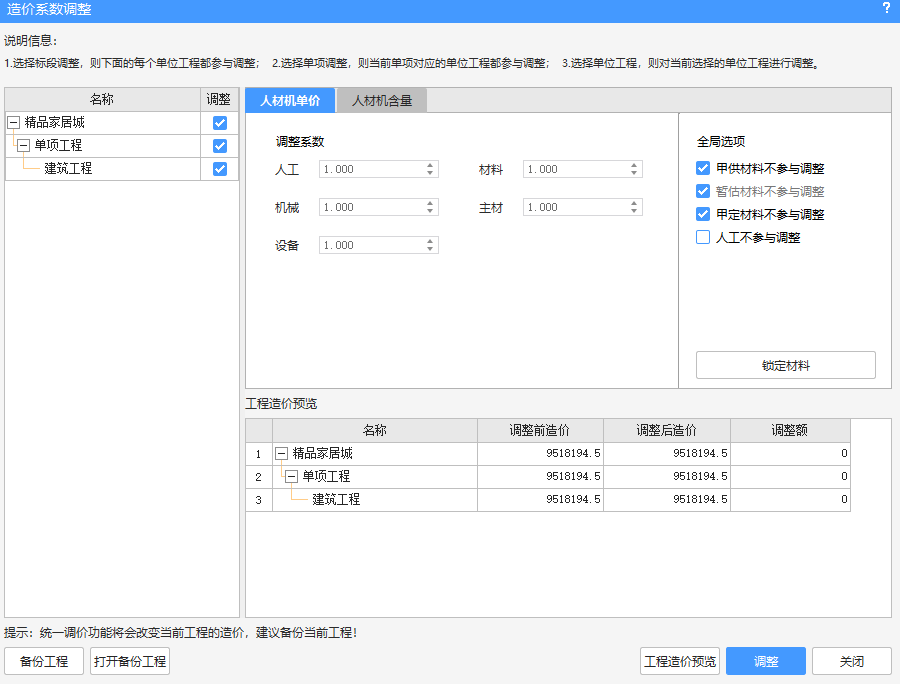Collapse 单项工程 in the preview table

[292, 476]
